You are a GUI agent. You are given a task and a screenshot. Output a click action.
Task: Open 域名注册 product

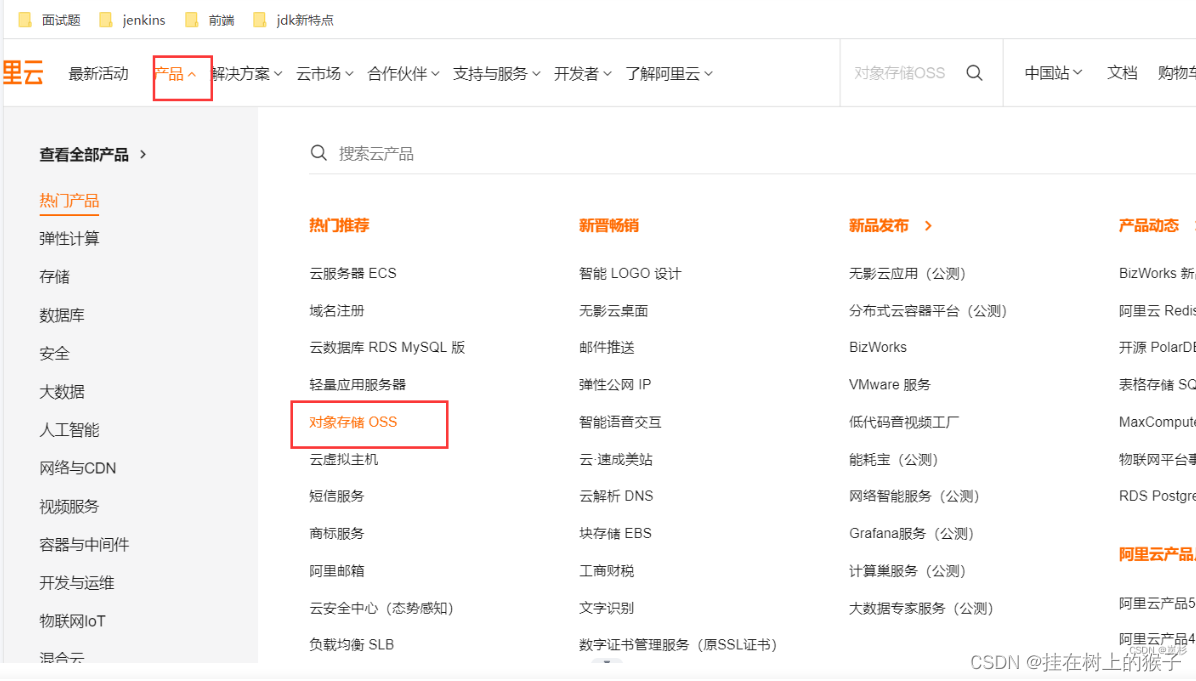click(336, 310)
